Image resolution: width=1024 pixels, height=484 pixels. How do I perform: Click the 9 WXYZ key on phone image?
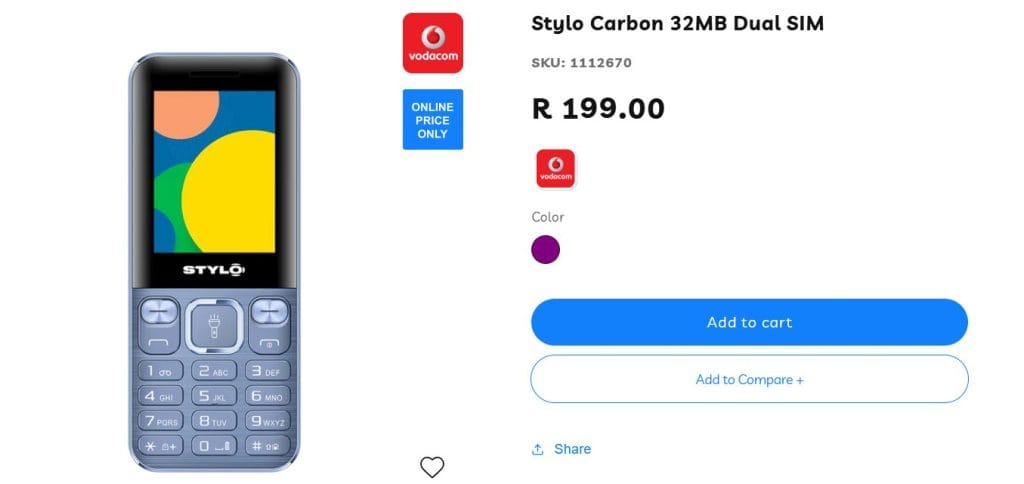pyautogui.click(x=267, y=421)
